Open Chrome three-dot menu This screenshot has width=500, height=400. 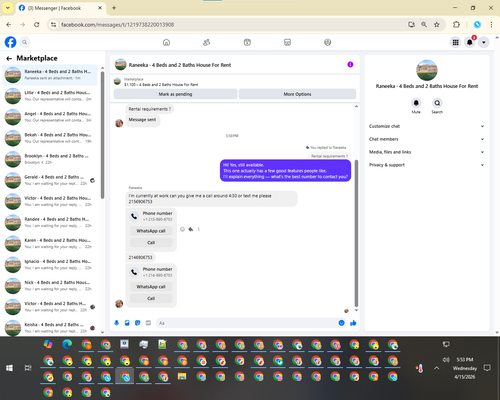491,25
